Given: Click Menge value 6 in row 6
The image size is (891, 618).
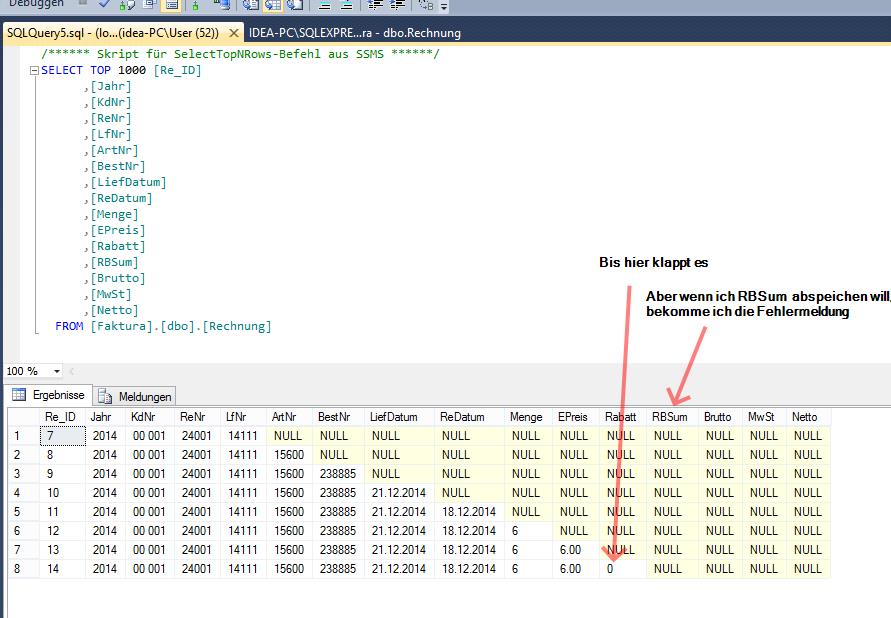Looking at the screenshot, I should [528, 531].
